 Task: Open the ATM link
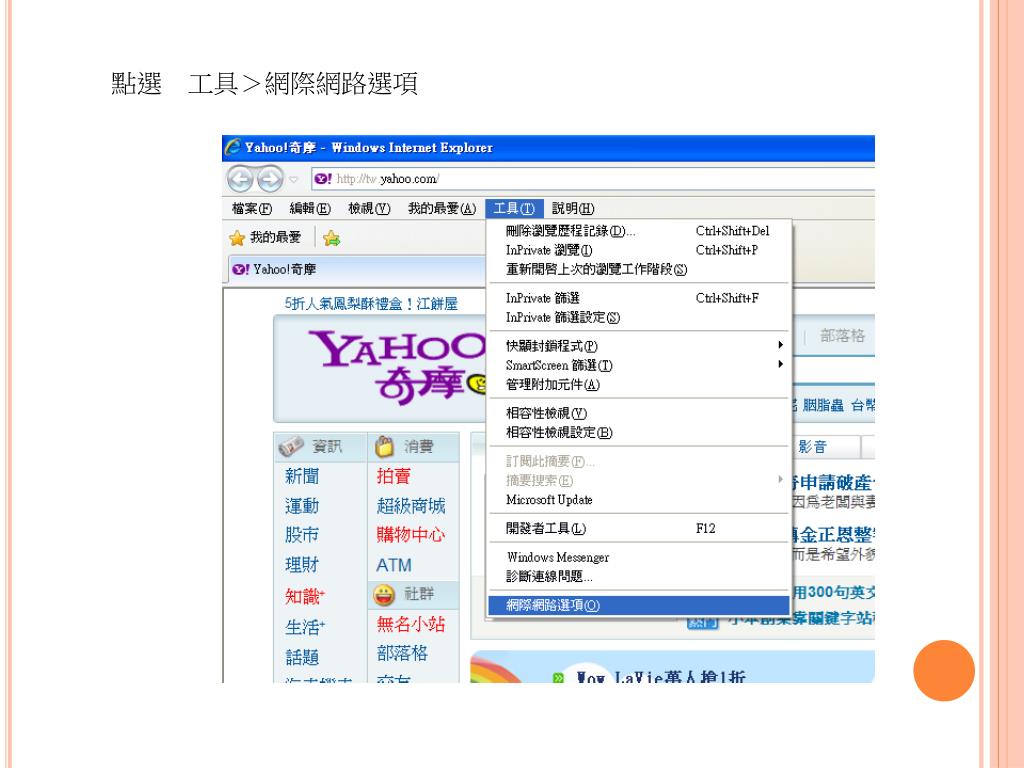coord(394,565)
